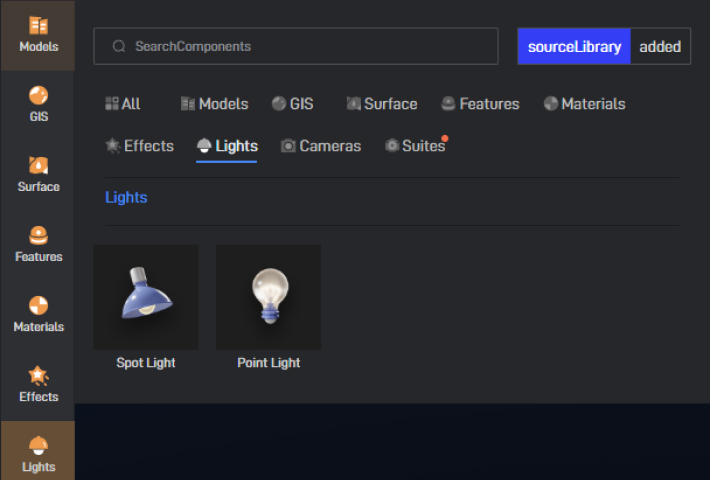Screen dimensions: 710x480
Task: Select the Suites category tab
Action: (415, 146)
